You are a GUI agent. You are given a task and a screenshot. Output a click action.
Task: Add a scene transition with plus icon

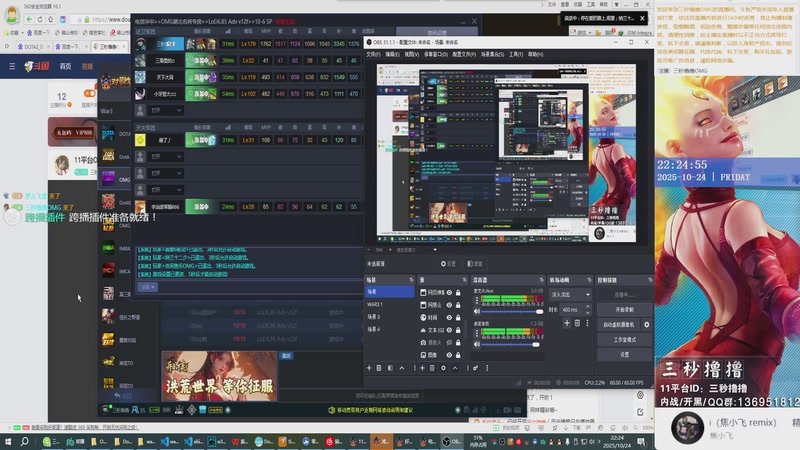(567, 323)
